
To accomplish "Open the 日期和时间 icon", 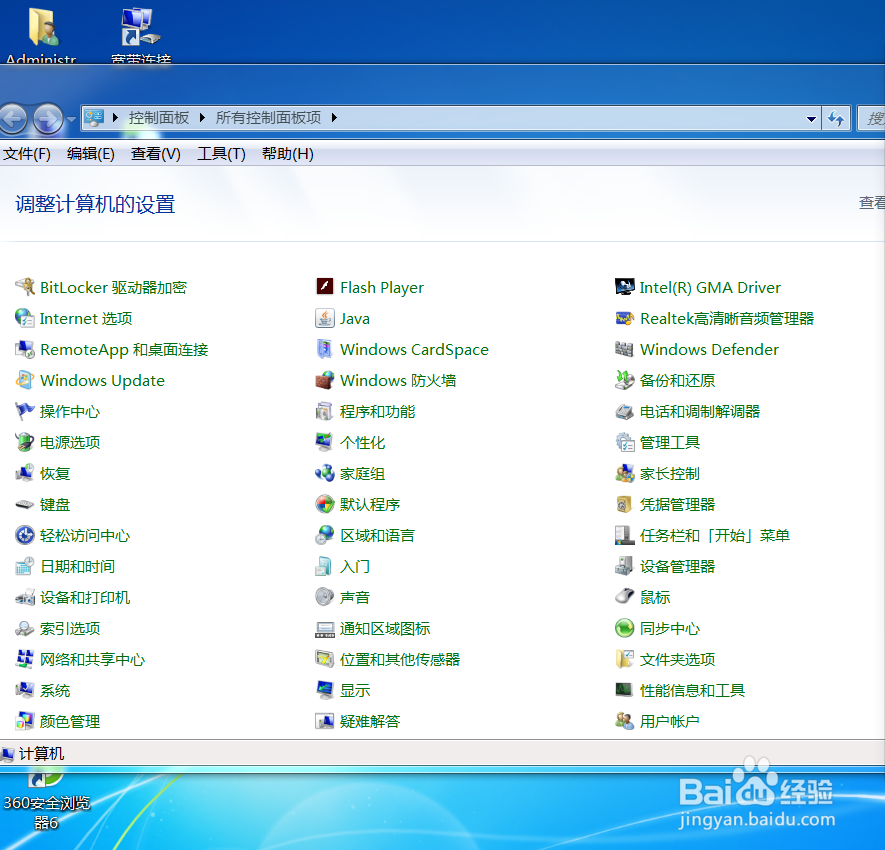I will coord(25,567).
